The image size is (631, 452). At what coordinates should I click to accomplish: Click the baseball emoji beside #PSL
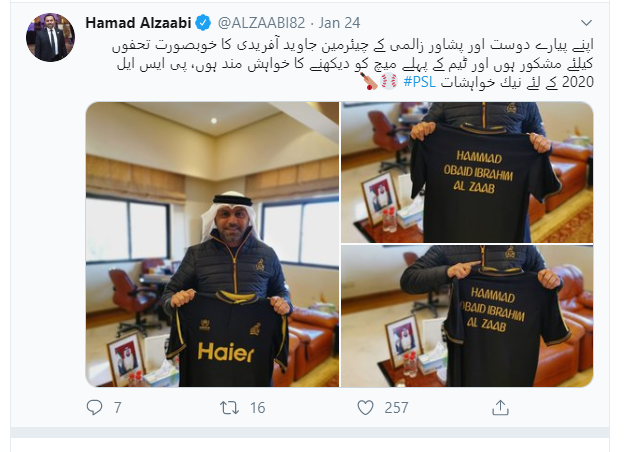pyautogui.click(x=389, y=82)
